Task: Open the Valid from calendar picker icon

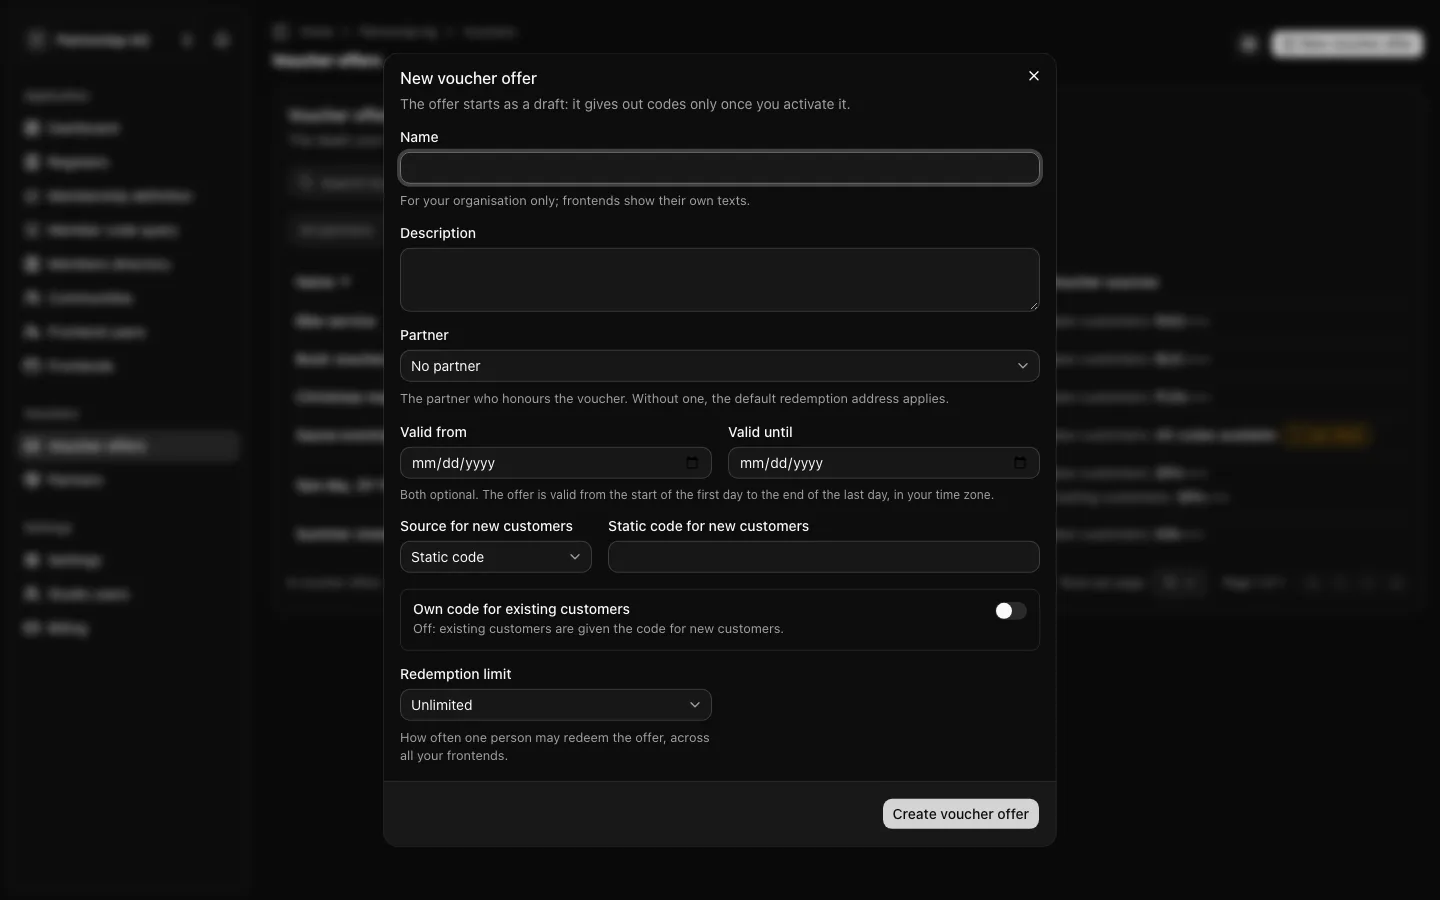Action: [692, 463]
